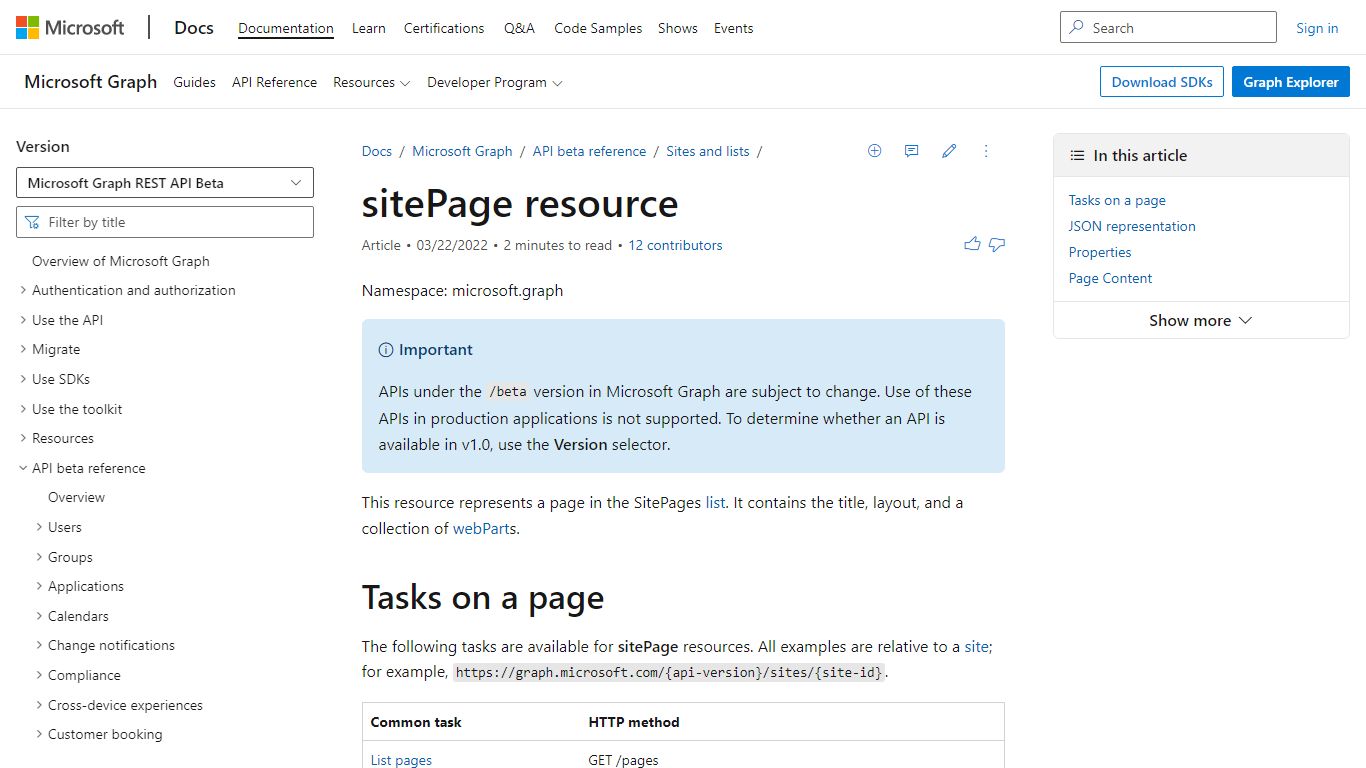Jump to Tasks on a page section
The image size is (1366, 768).
click(1117, 200)
